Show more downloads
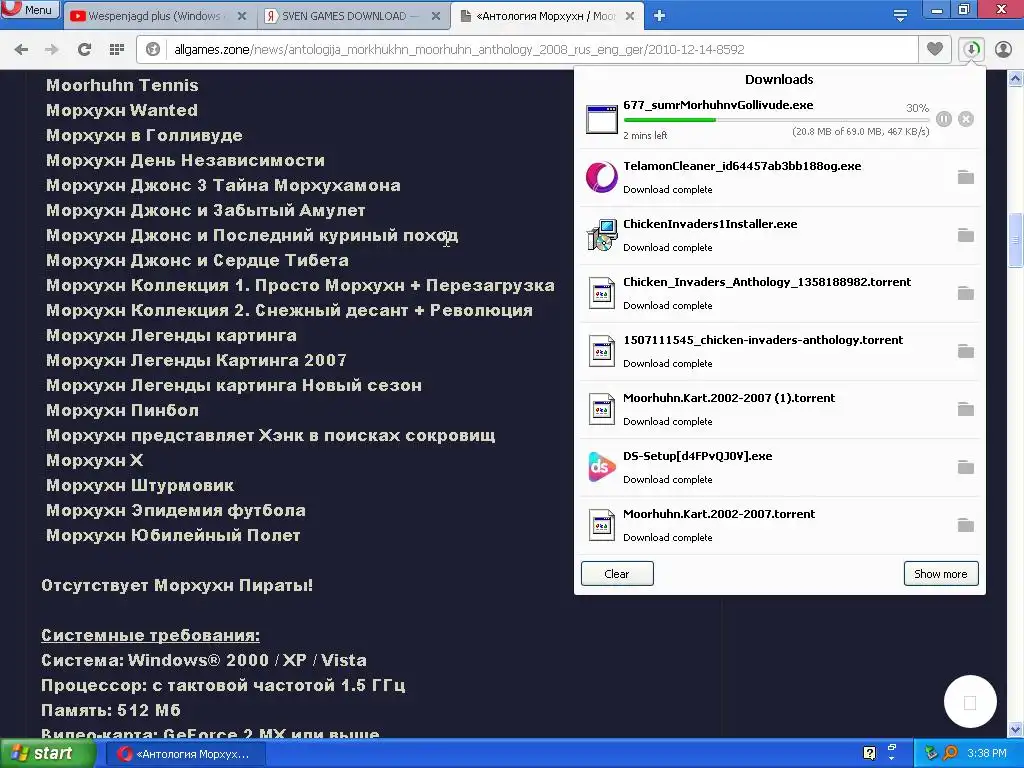This screenshot has height=768, width=1024. [x=940, y=574]
